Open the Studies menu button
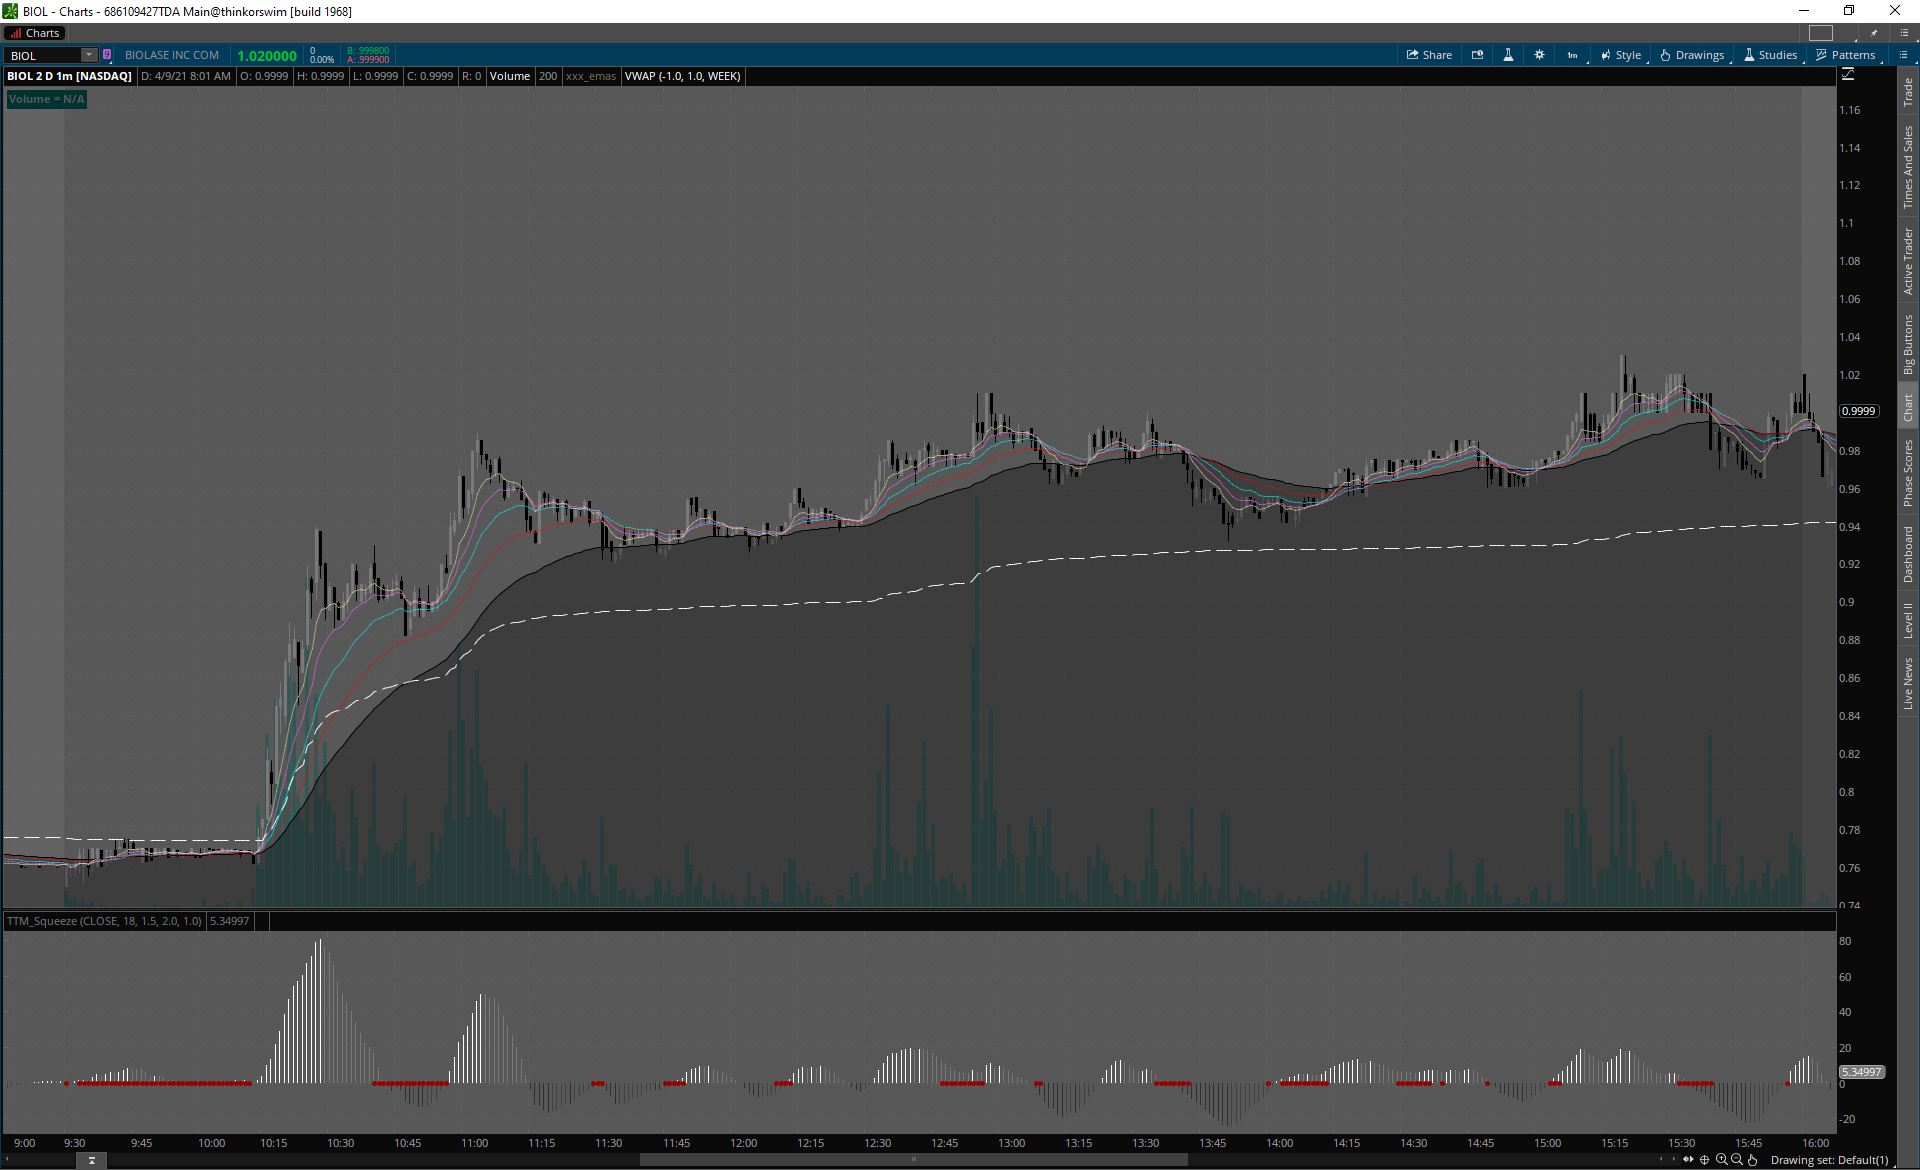Viewport: 1920px width, 1170px height. coord(1771,55)
